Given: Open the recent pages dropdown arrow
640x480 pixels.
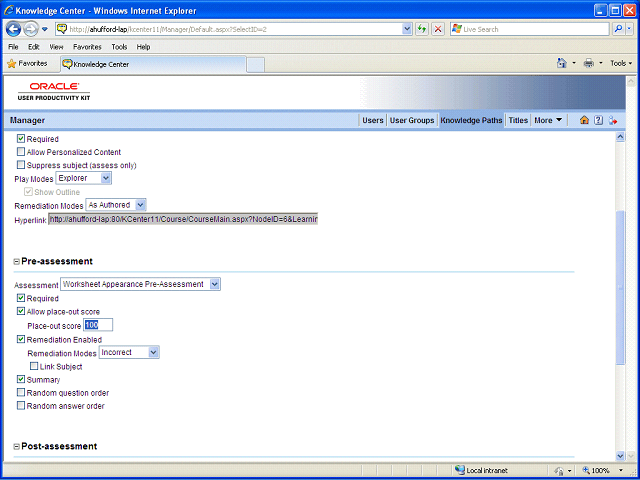Looking at the screenshot, I should click(45, 29).
